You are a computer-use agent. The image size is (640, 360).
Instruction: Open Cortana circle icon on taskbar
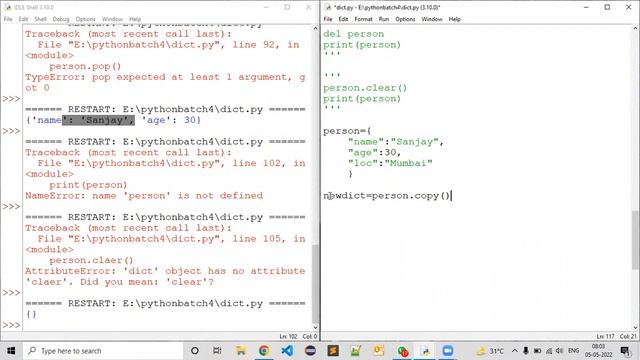point(195,351)
